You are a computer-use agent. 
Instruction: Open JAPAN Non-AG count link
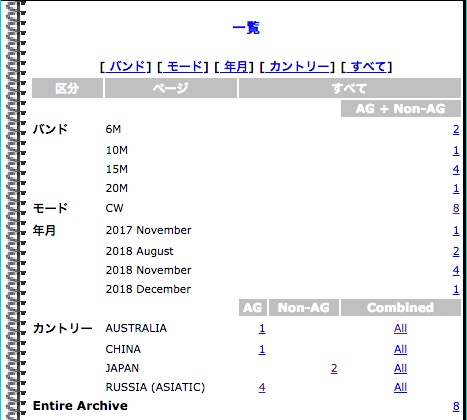tap(334, 368)
